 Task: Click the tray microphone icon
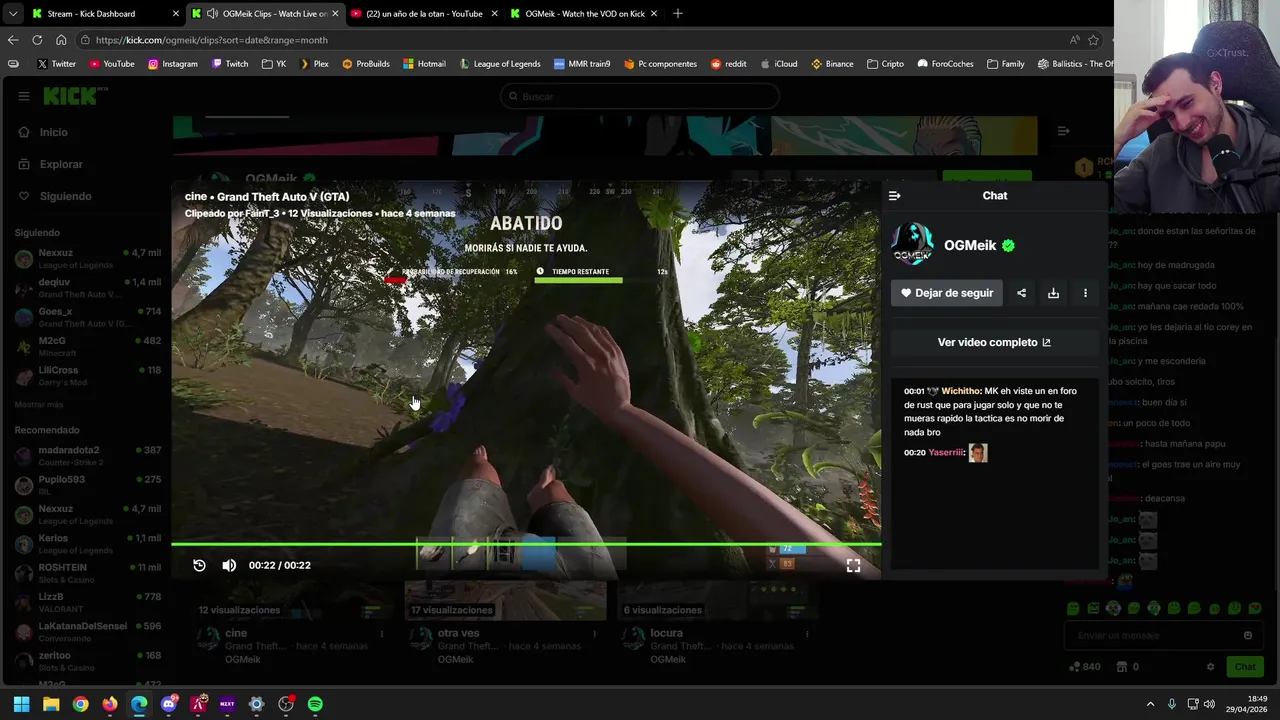1172,704
